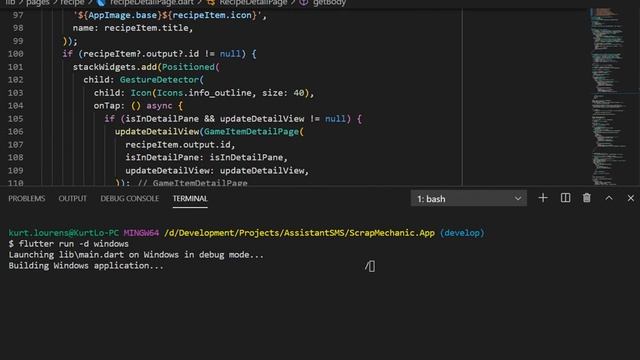The width and height of the screenshot is (640, 360).
Task: Click breadcrumb 'recipeDetailPage.dart'
Action: 151,3
